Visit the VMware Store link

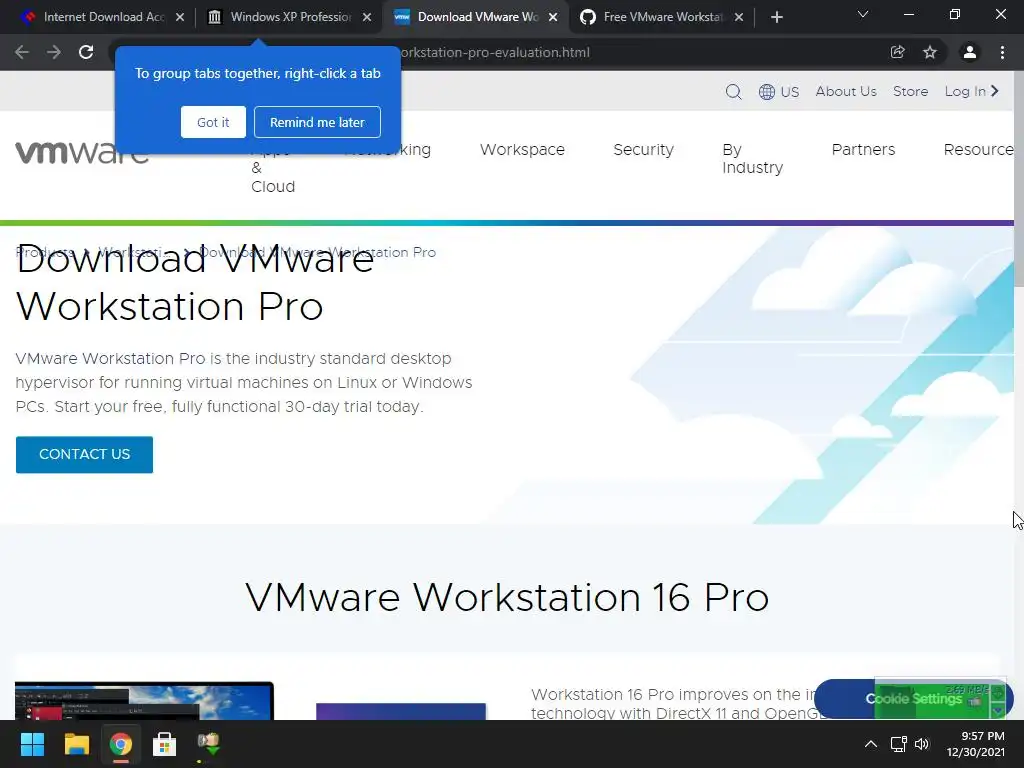pyautogui.click(x=910, y=91)
